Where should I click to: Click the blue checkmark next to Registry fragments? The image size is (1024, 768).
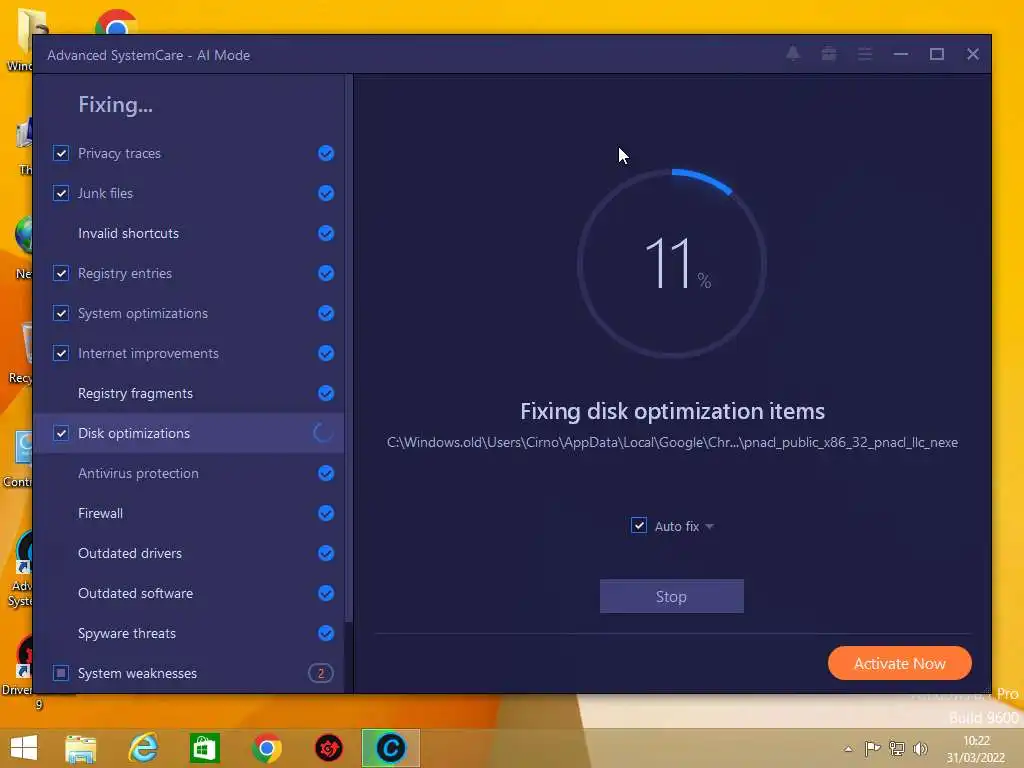point(326,393)
